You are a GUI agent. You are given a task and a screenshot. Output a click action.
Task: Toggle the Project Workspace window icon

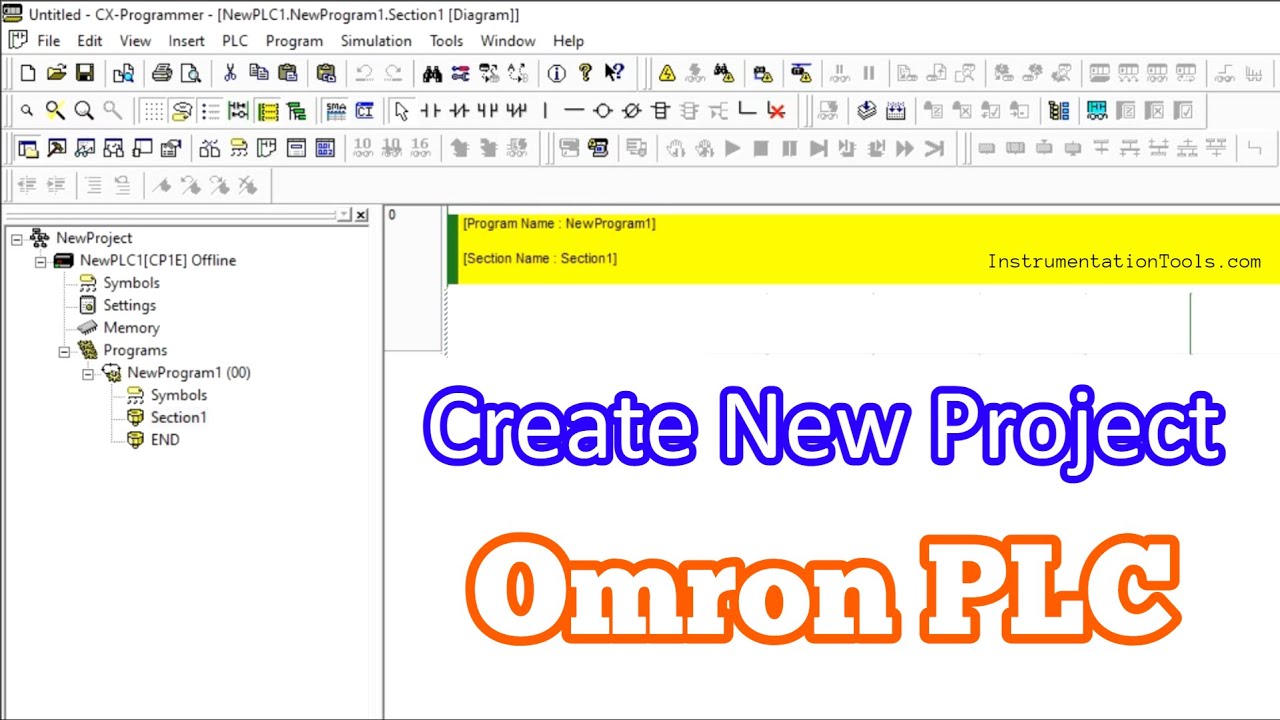(x=28, y=149)
